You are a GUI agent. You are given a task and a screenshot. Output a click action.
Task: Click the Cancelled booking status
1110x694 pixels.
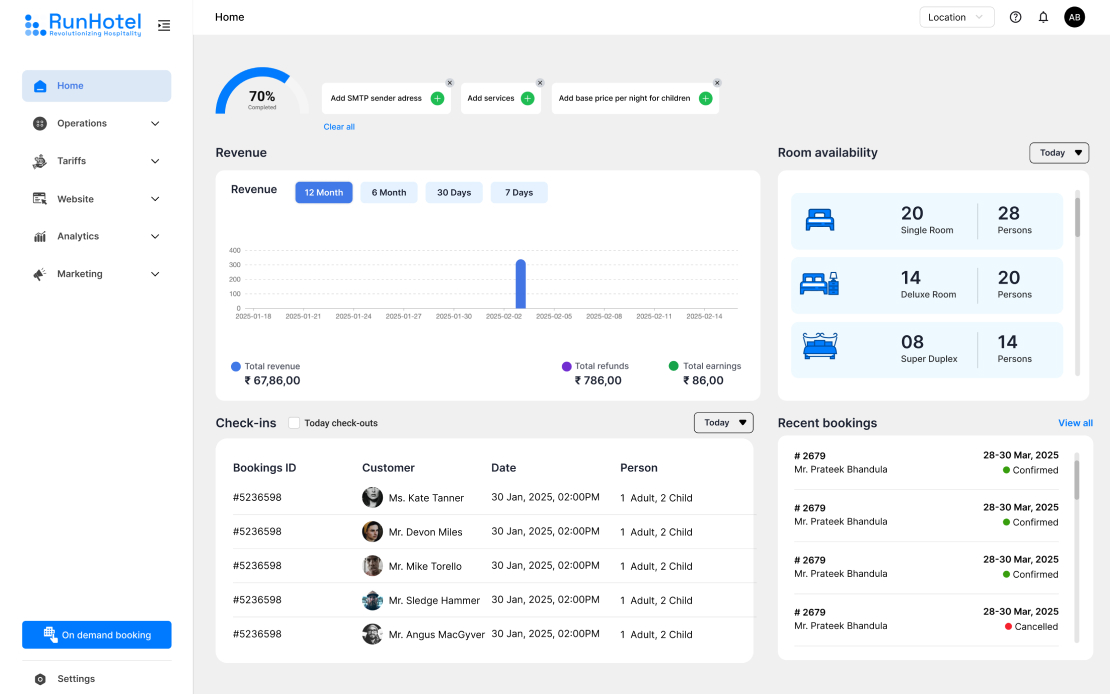pyautogui.click(x=1031, y=627)
